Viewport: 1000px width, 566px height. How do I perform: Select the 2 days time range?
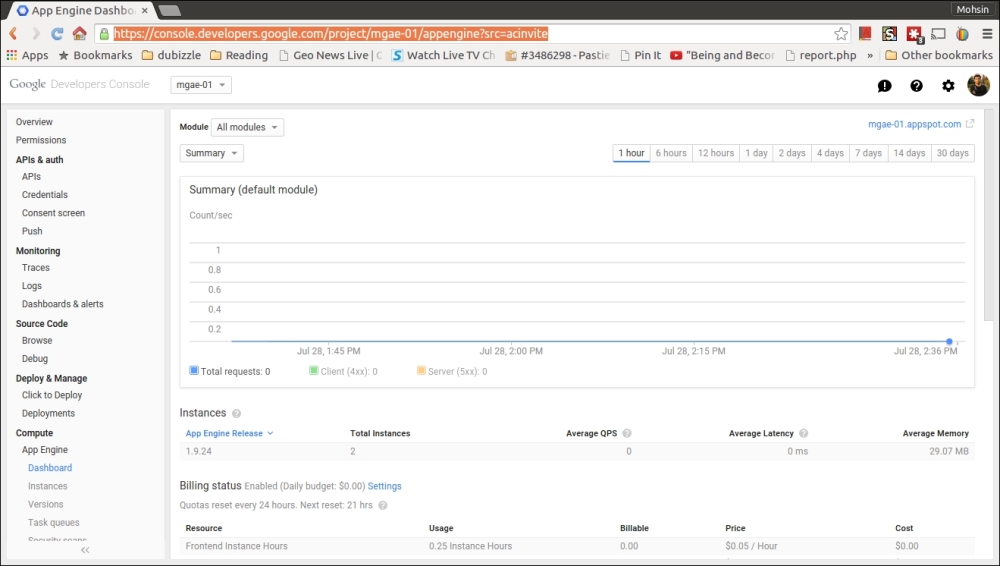792,153
